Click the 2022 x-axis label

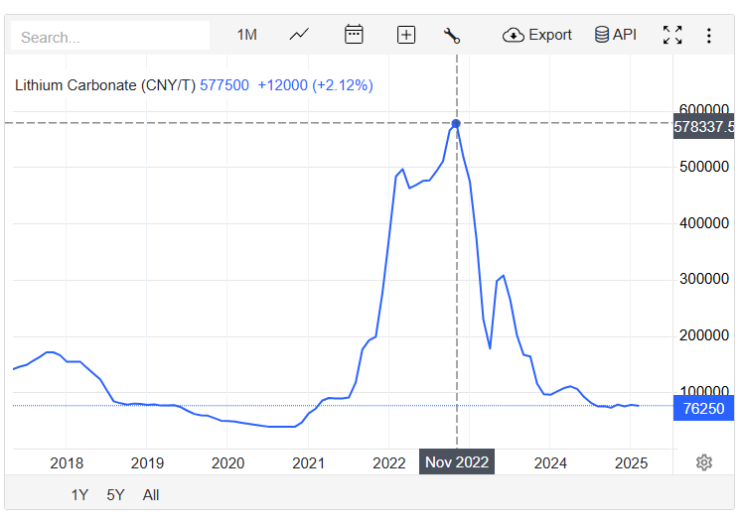[x=389, y=463]
